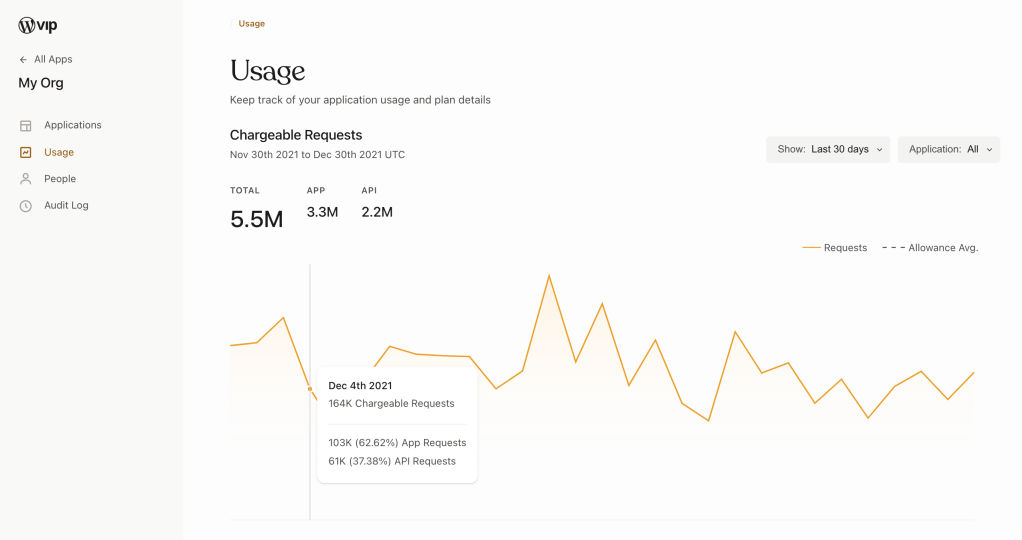Click the WordPress VIP logo

tap(37, 26)
